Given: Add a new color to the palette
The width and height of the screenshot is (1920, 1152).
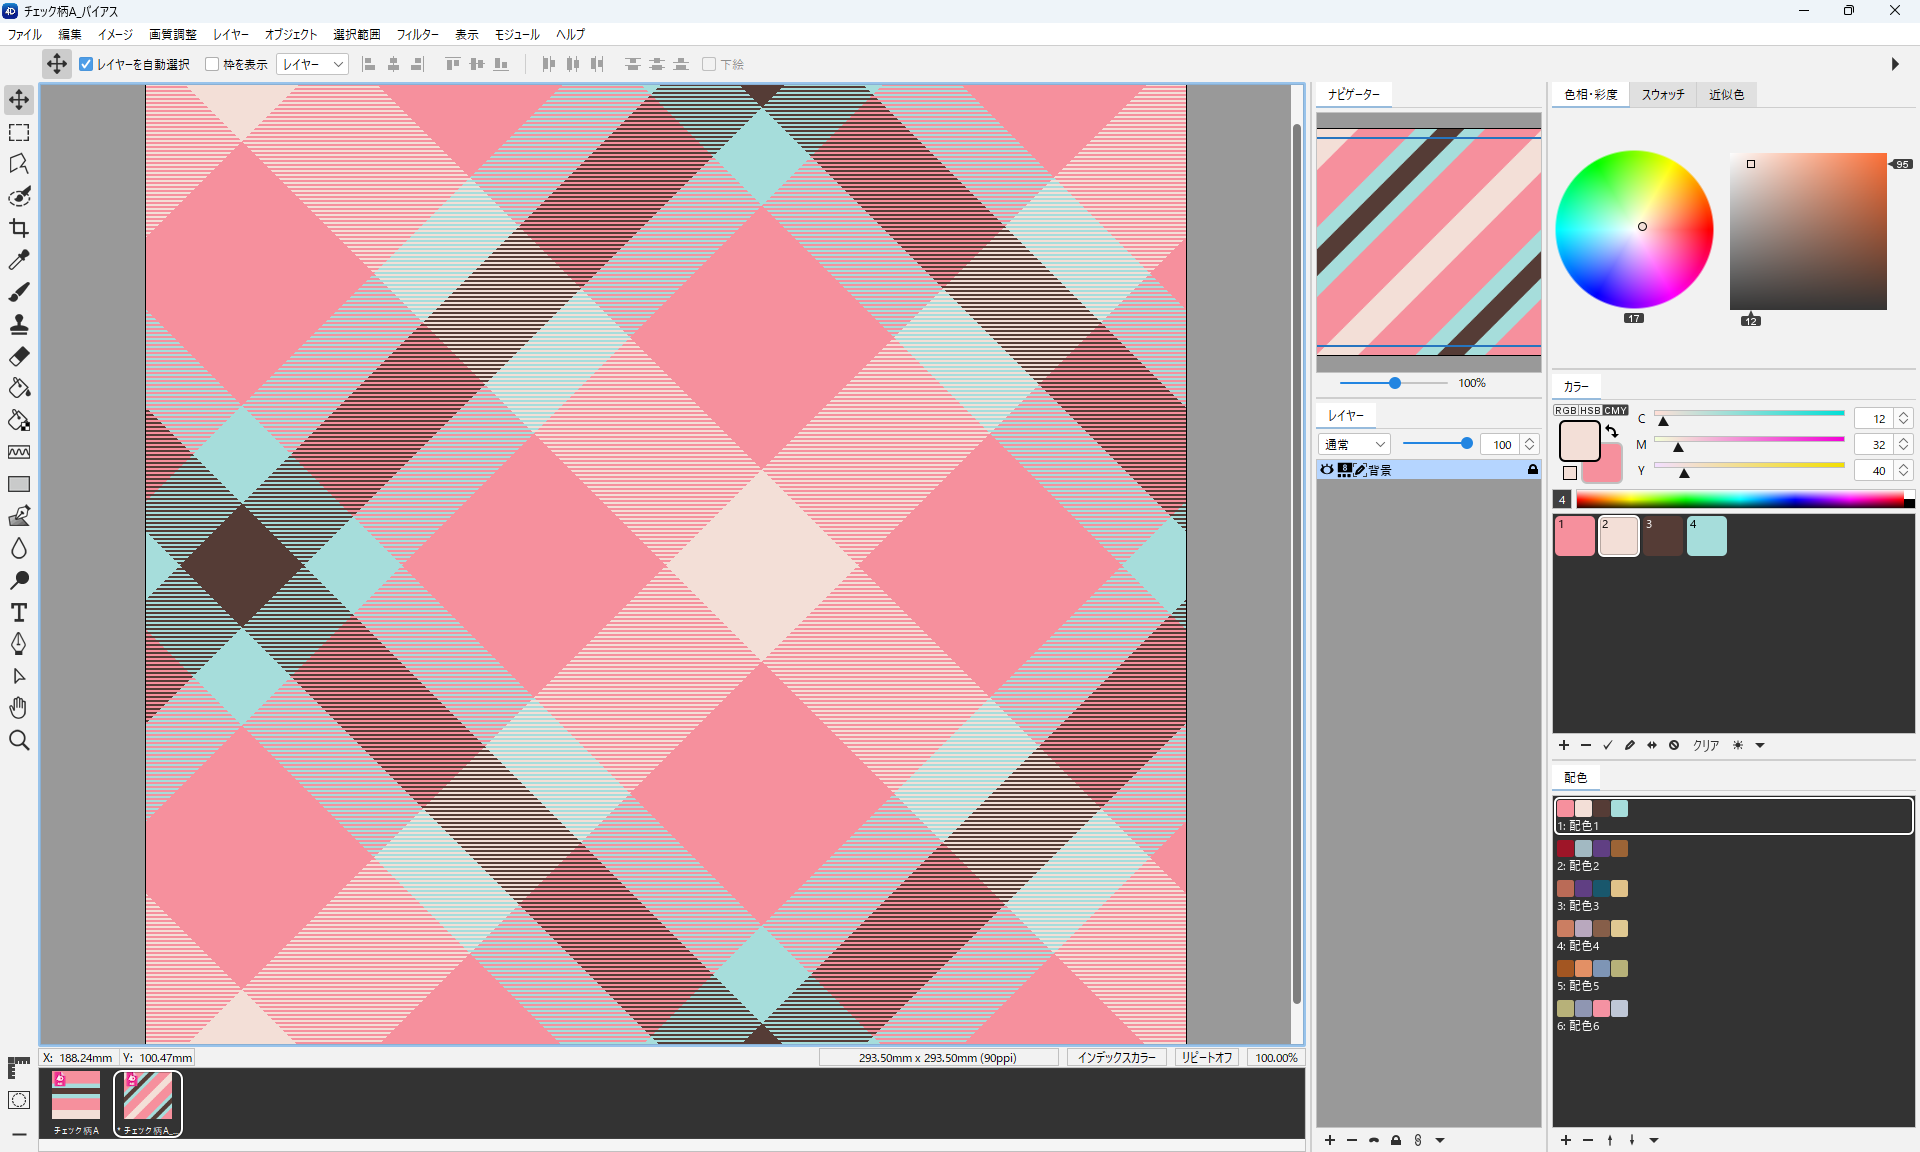Looking at the screenshot, I should pos(1564,745).
